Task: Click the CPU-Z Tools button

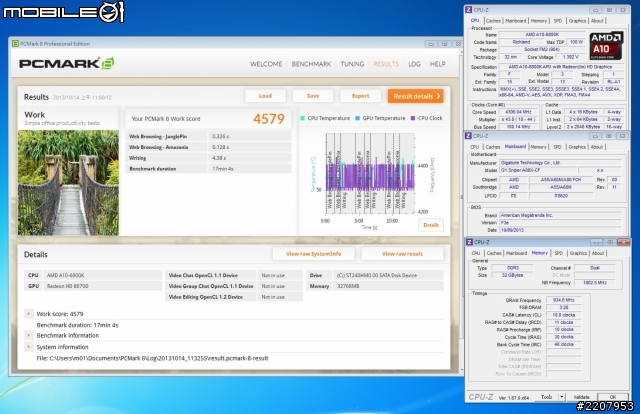Action: (547, 397)
